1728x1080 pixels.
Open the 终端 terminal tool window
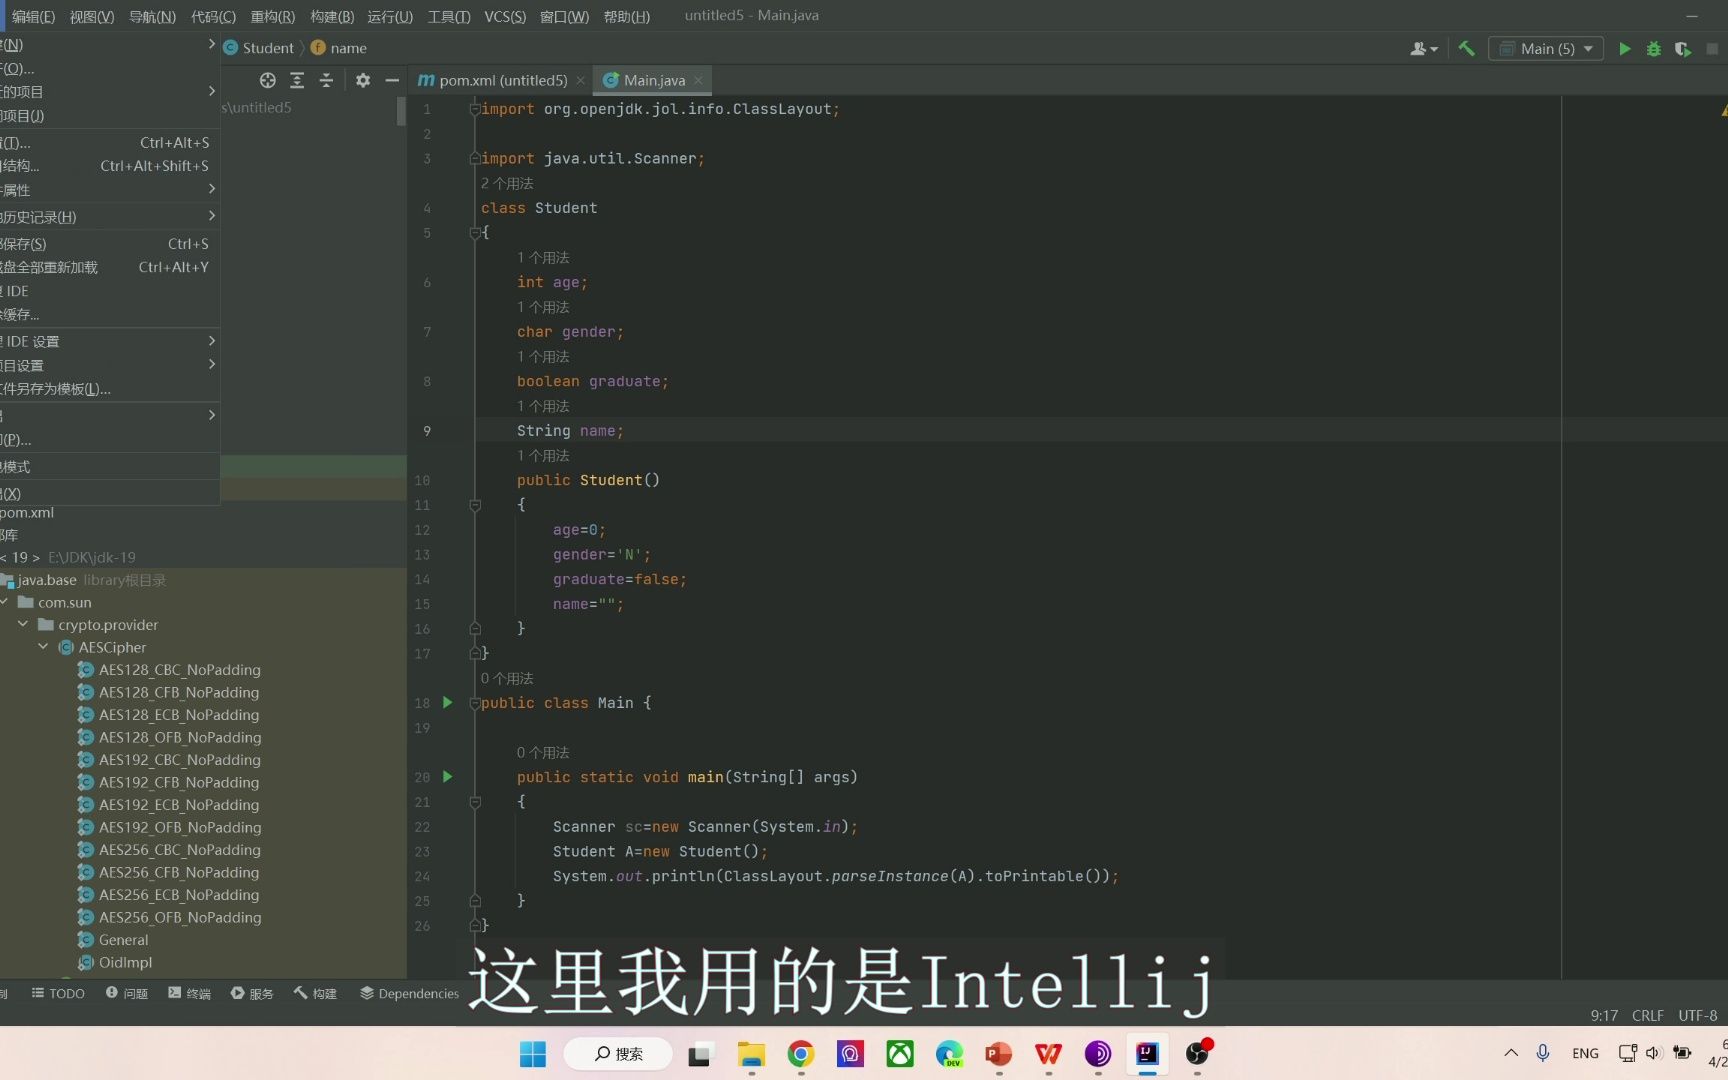pyautogui.click(x=189, y=993)
